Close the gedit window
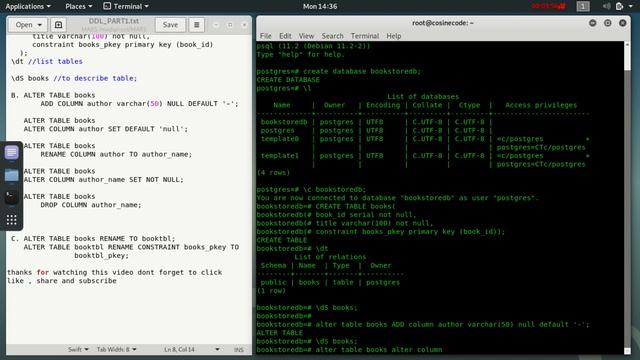This screenshot has width=640, height=360. tap(244, 25)
